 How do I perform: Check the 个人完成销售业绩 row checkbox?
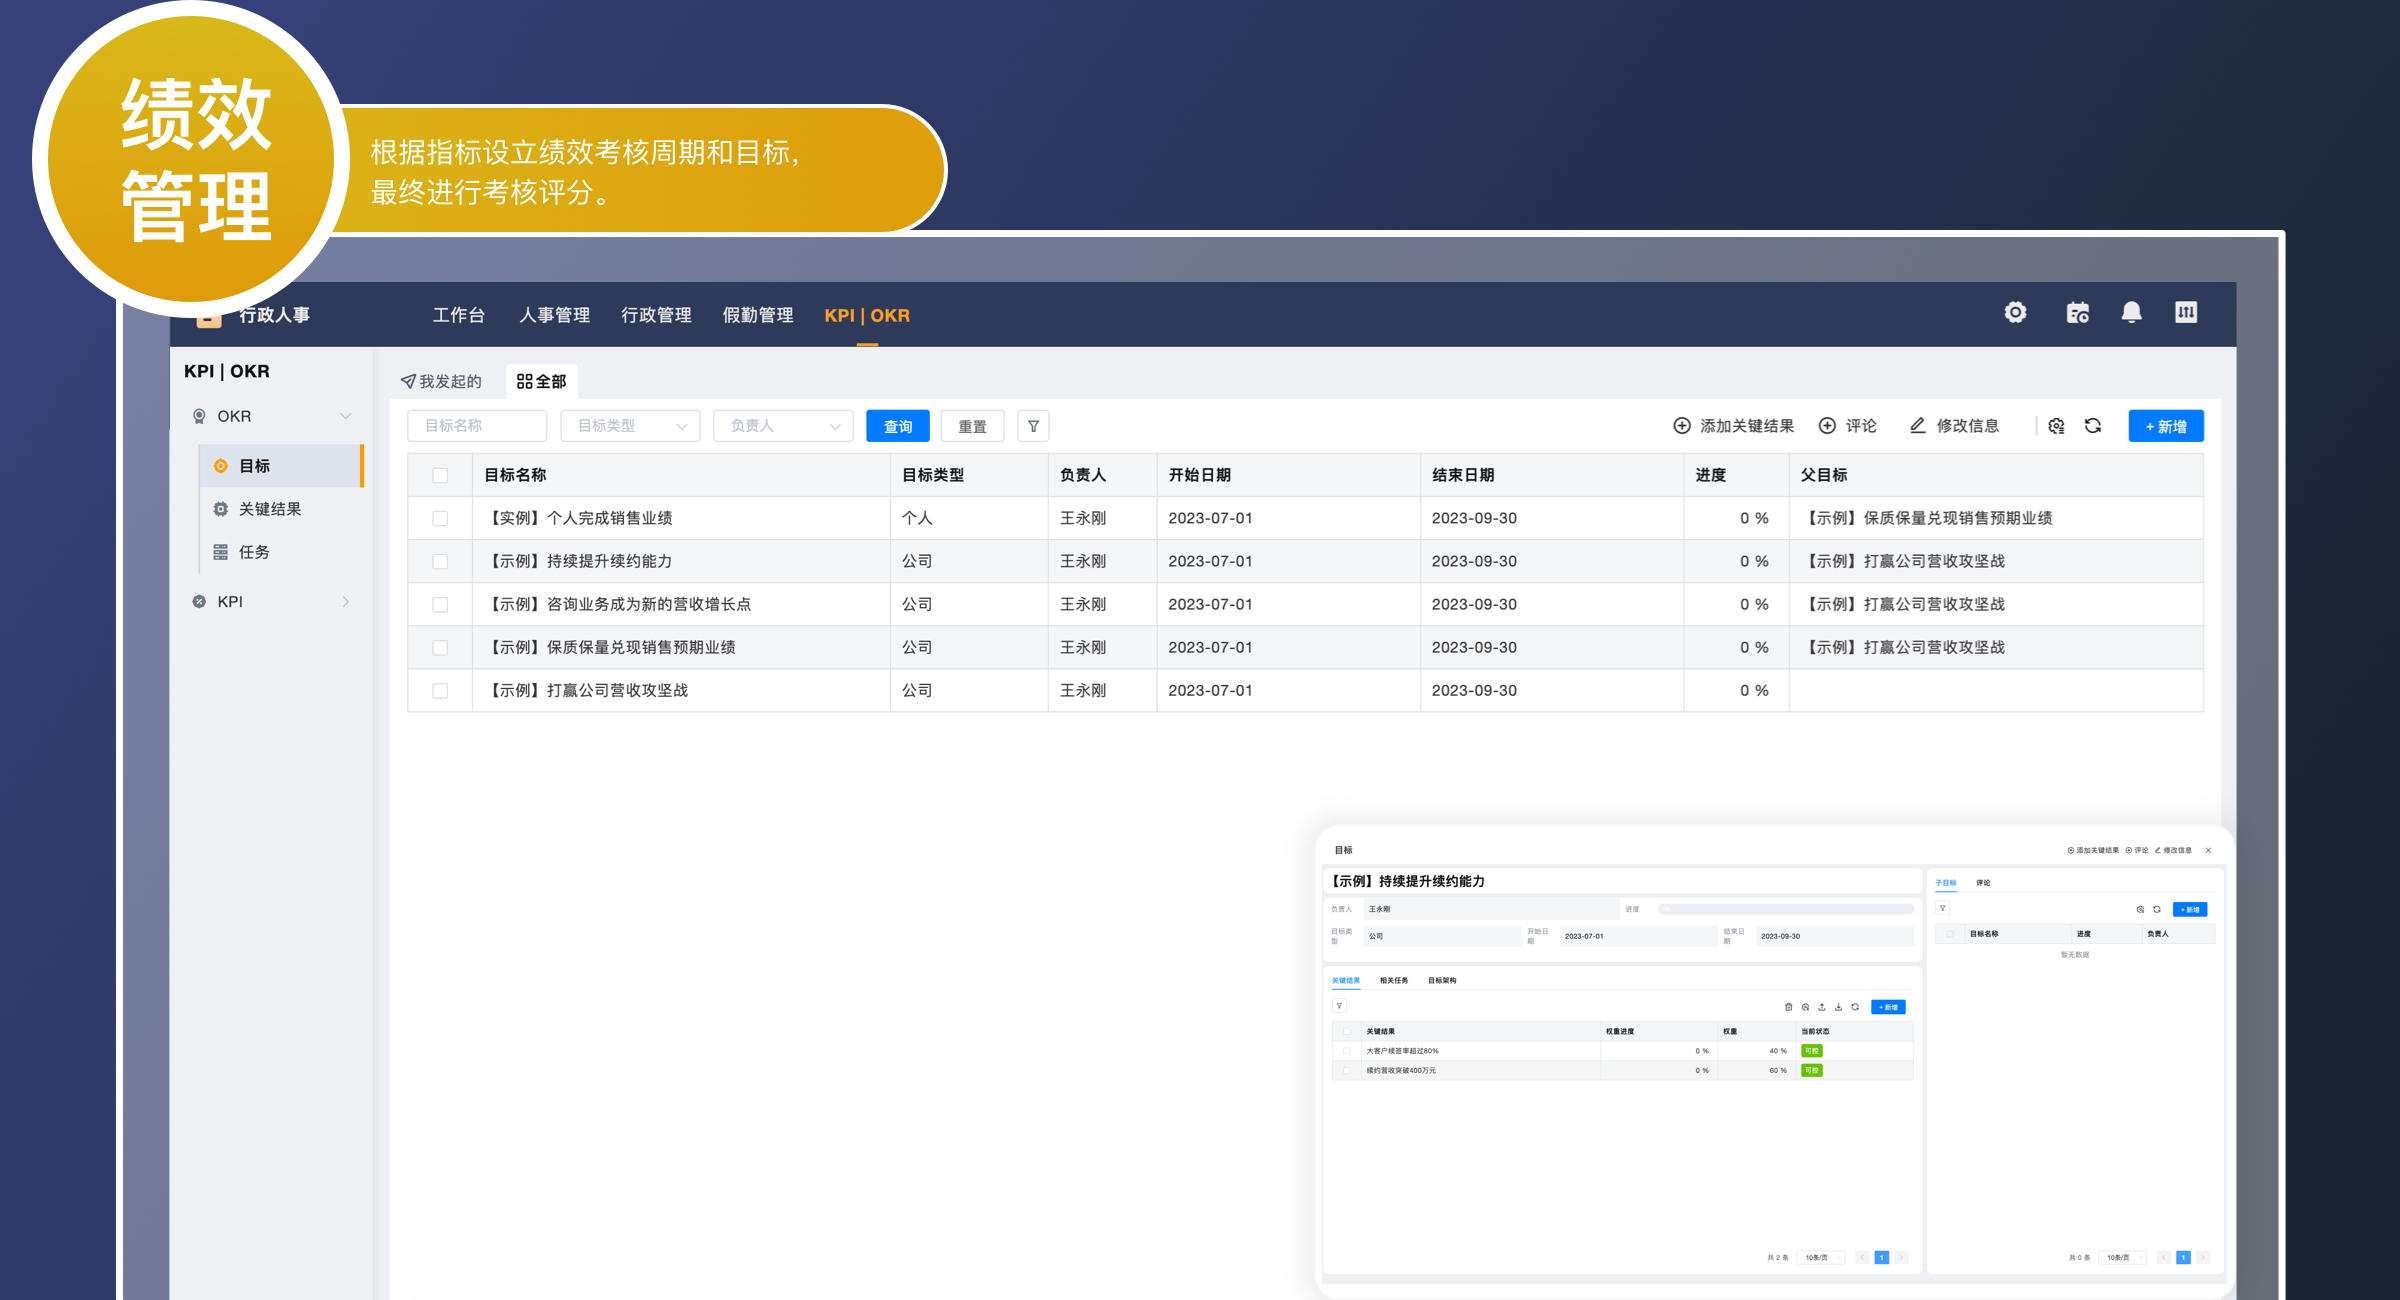pyautogui.click(x=440, y=518)
